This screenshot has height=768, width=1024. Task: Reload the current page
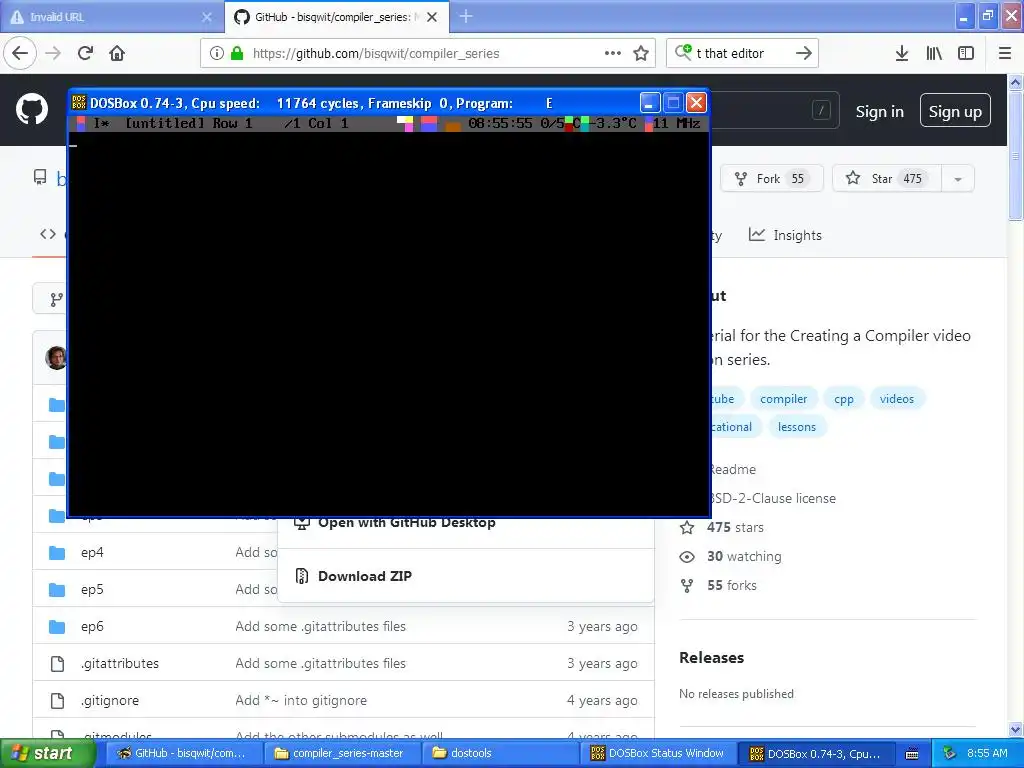pos(85,53)
